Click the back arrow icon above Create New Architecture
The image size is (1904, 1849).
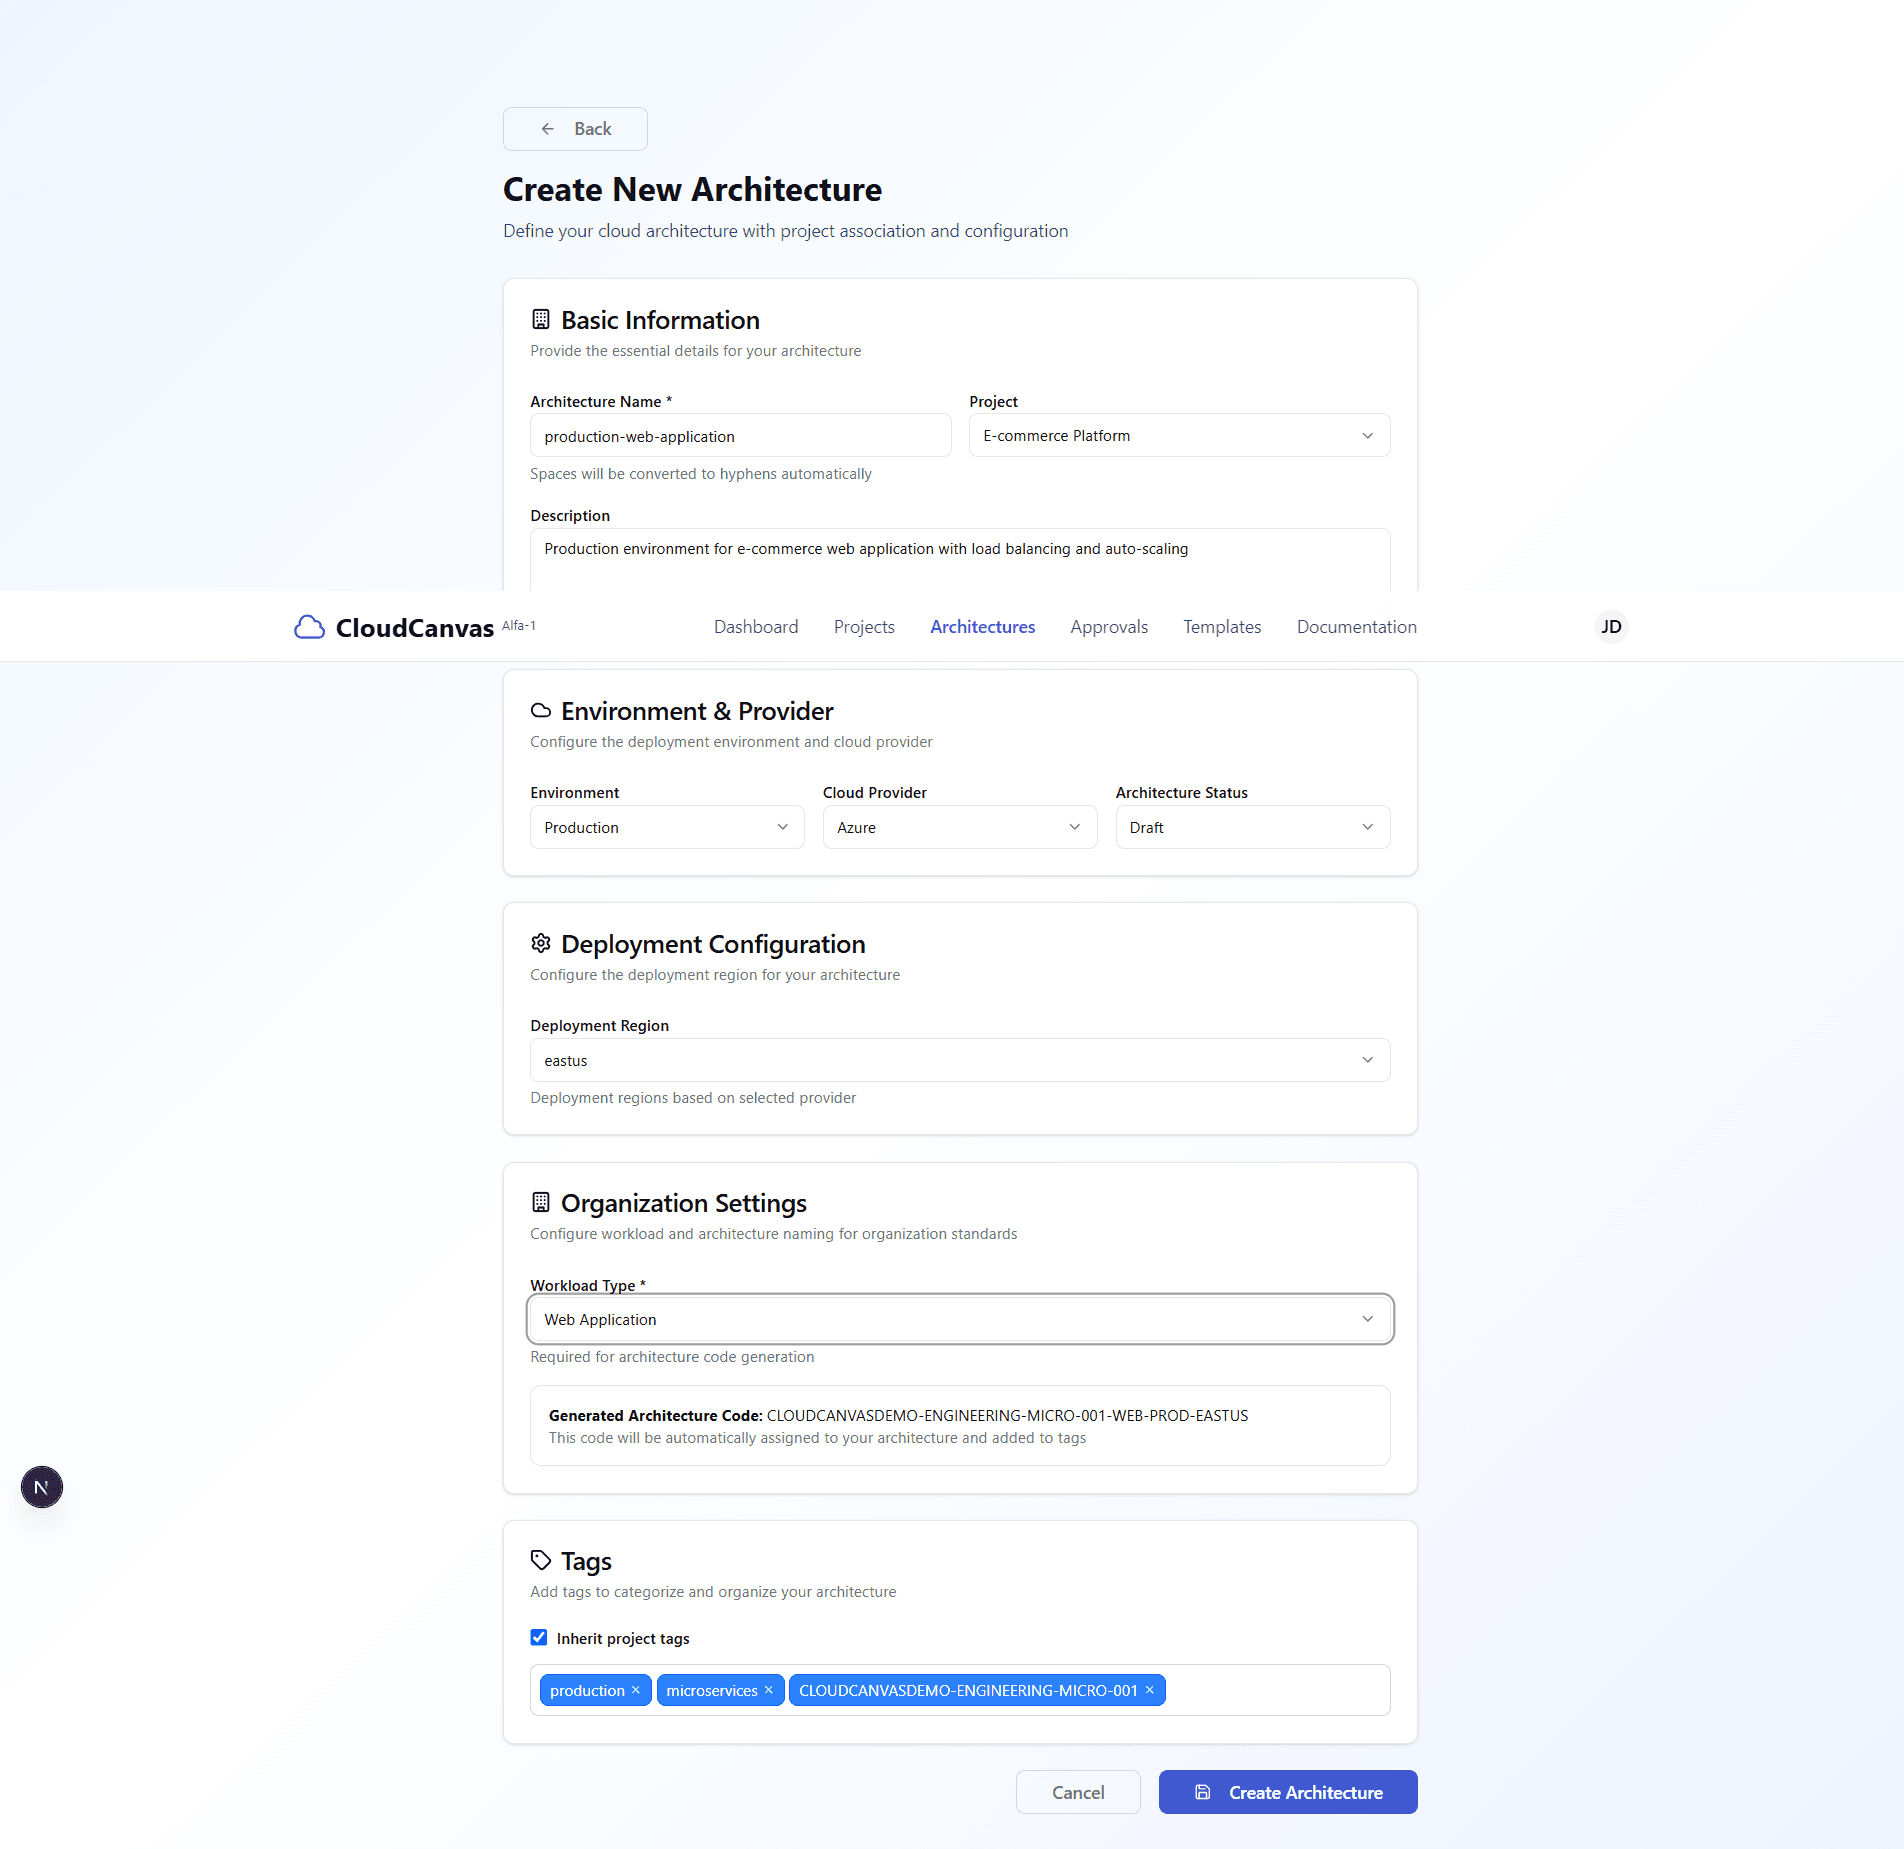coord(548,128)
